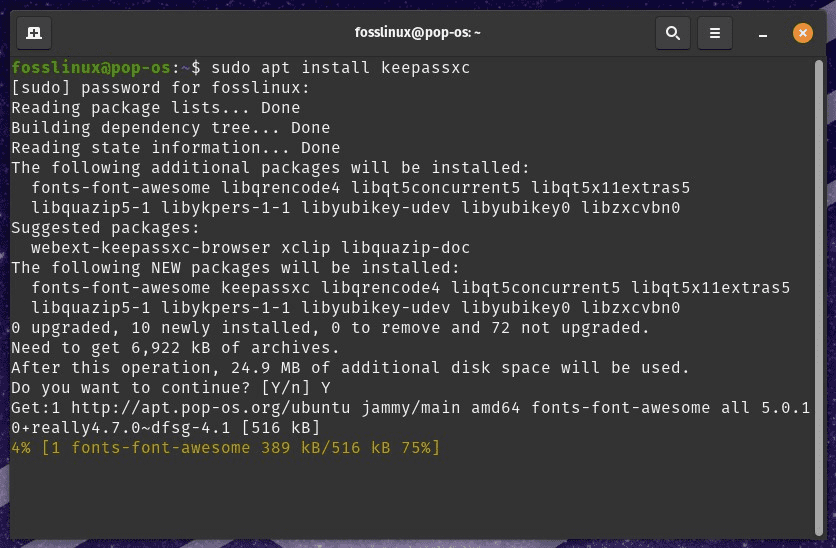Click 'libquazip-doc' suggested package
836x548 pixels.
405,248
